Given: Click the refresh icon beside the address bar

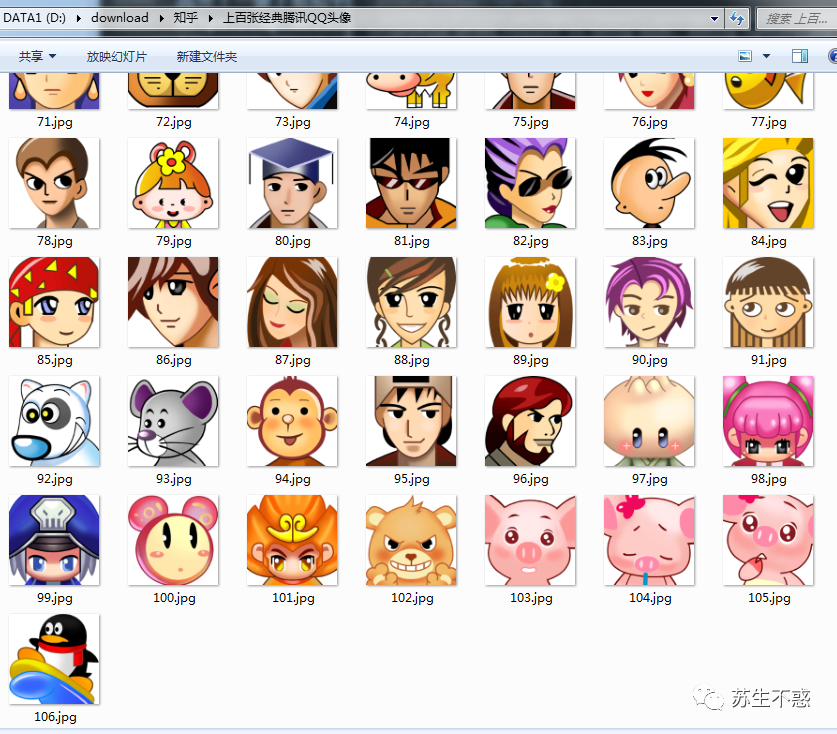Looking at the screenshot, I should pyautogui.click(x=737, y=19).
